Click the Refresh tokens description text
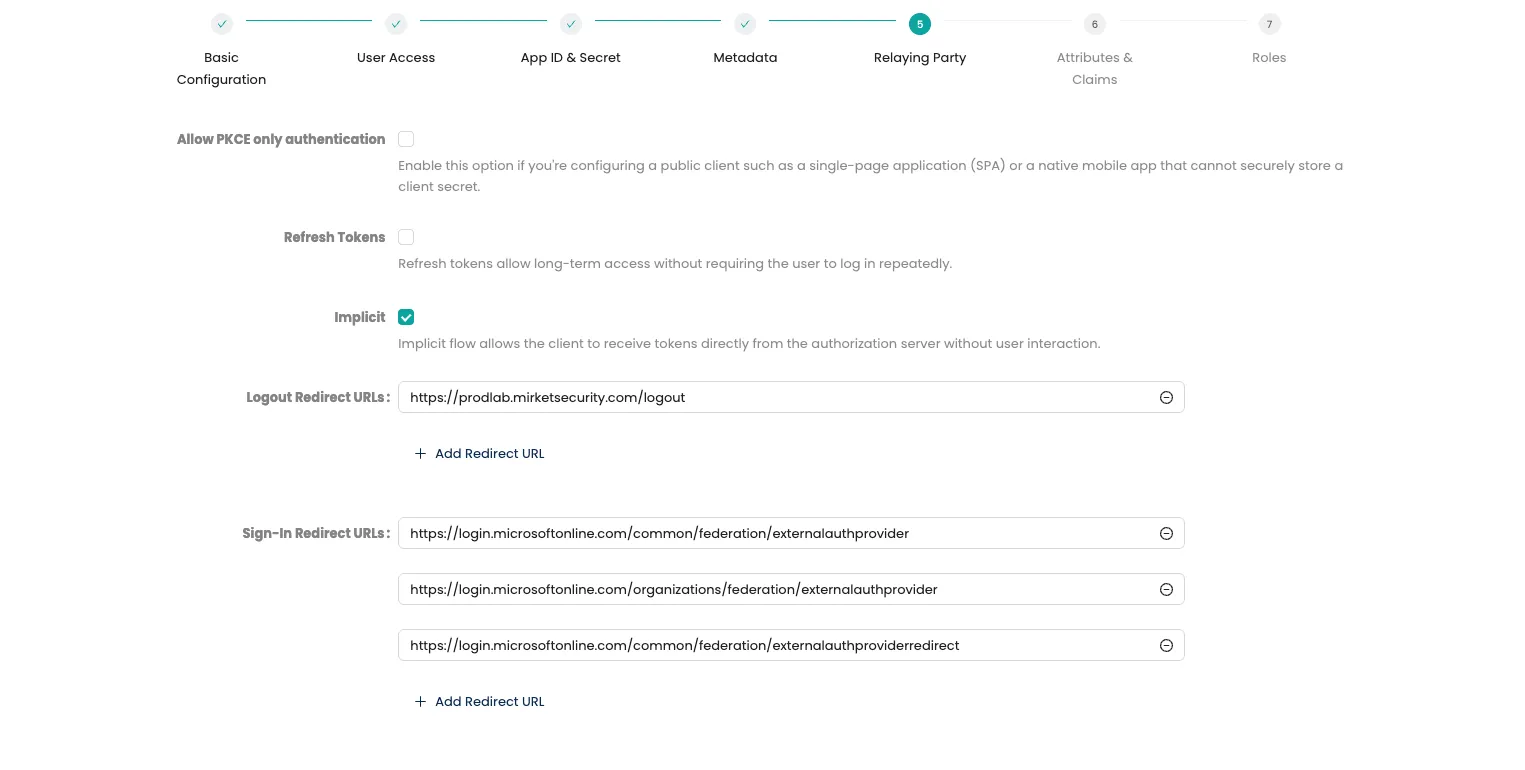Image resolution: width=1525 pixels, height=770 pixels. [x=675, y=264]
